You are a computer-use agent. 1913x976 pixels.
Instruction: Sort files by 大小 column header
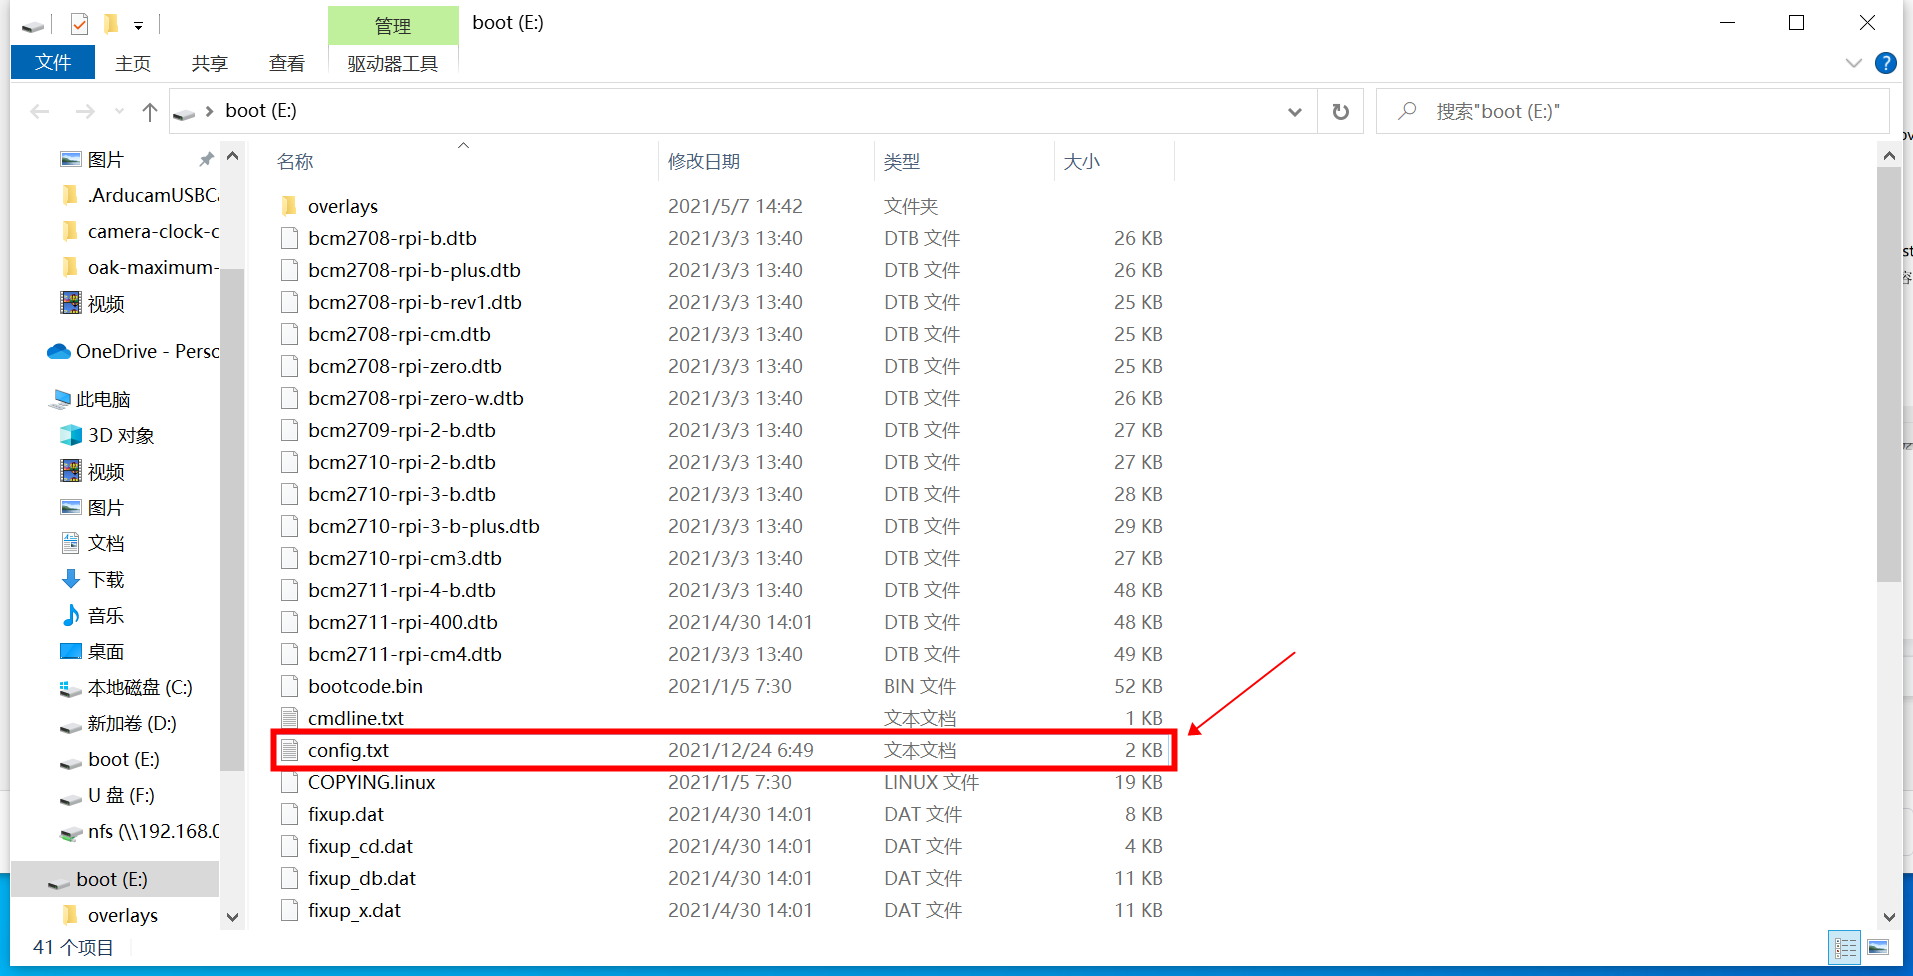pyautogui.click(x=1081, y=161)
